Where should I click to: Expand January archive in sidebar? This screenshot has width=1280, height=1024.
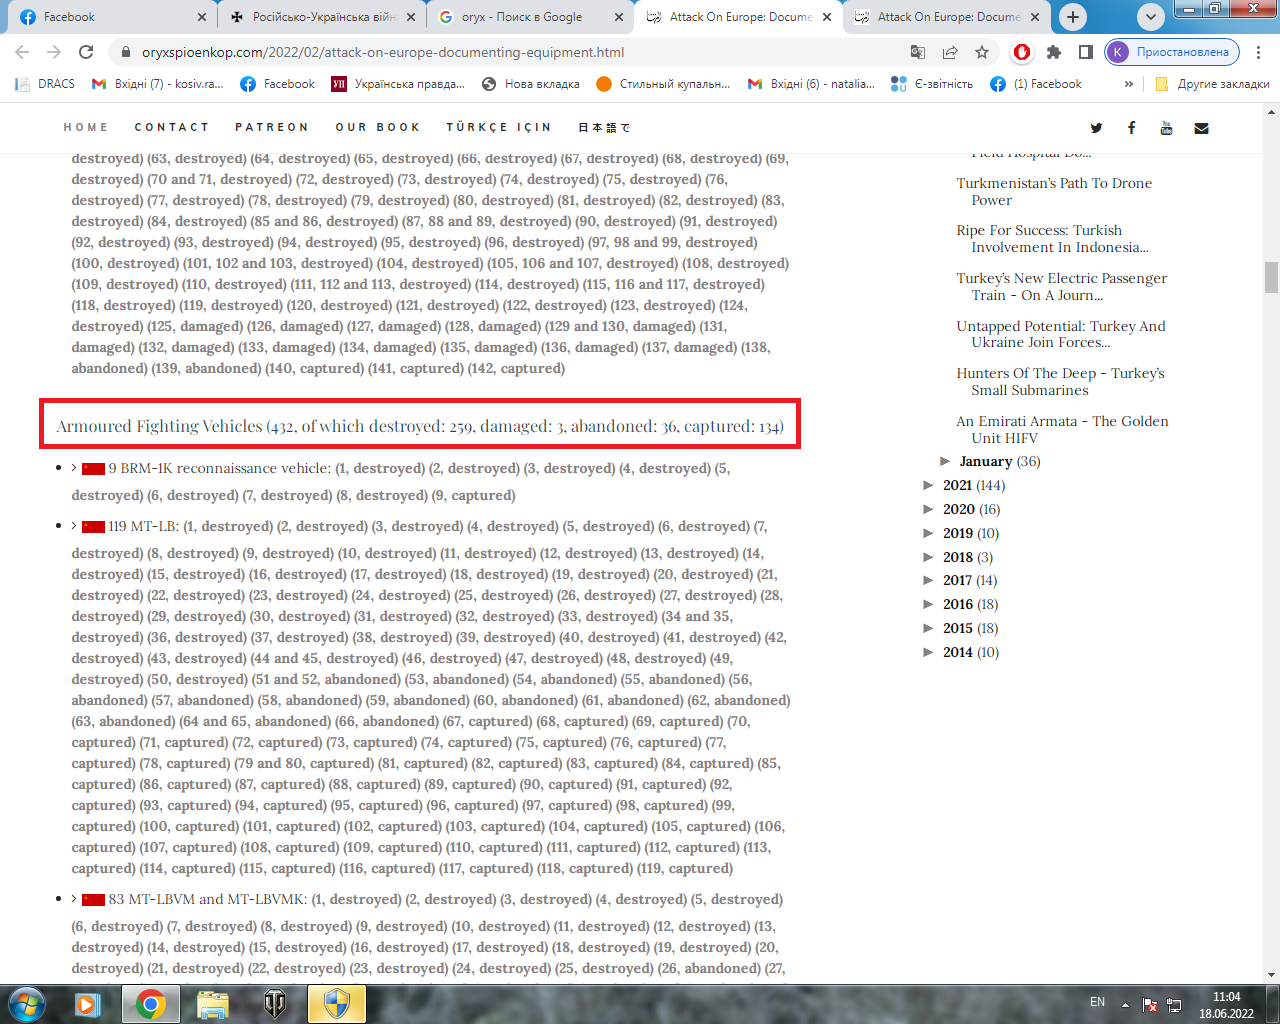946,461
